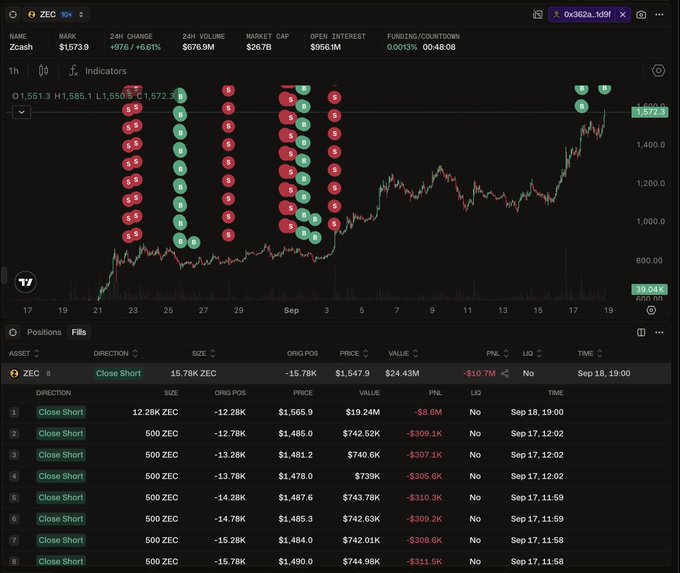Click price $1,490.0 in row 8

pos(295,561)
